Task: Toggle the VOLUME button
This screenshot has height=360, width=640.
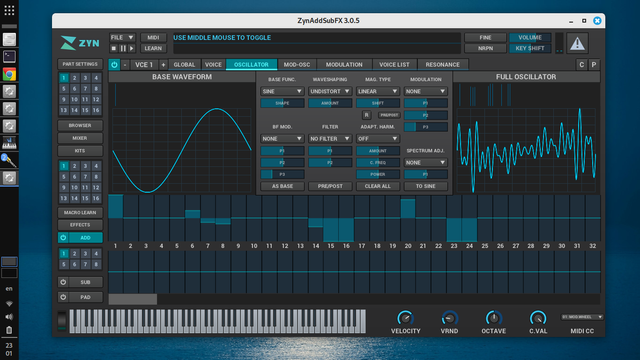Action: point(530,38)
